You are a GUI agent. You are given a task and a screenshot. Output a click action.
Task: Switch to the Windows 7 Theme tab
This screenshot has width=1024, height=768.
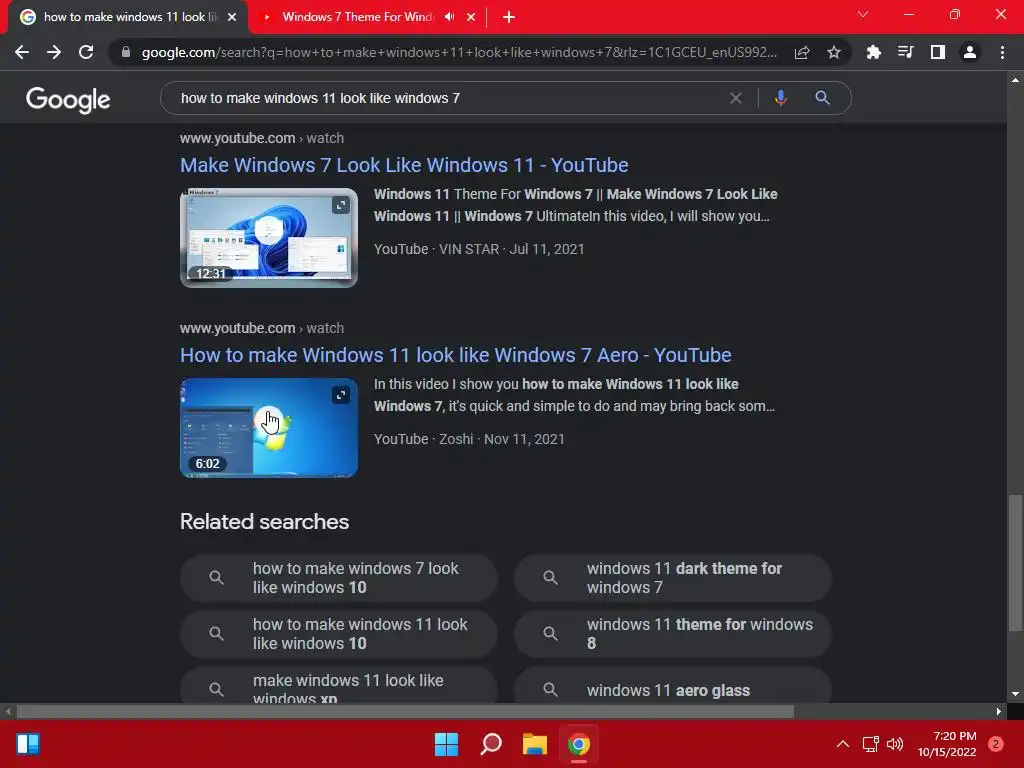(x=357, y=17)
